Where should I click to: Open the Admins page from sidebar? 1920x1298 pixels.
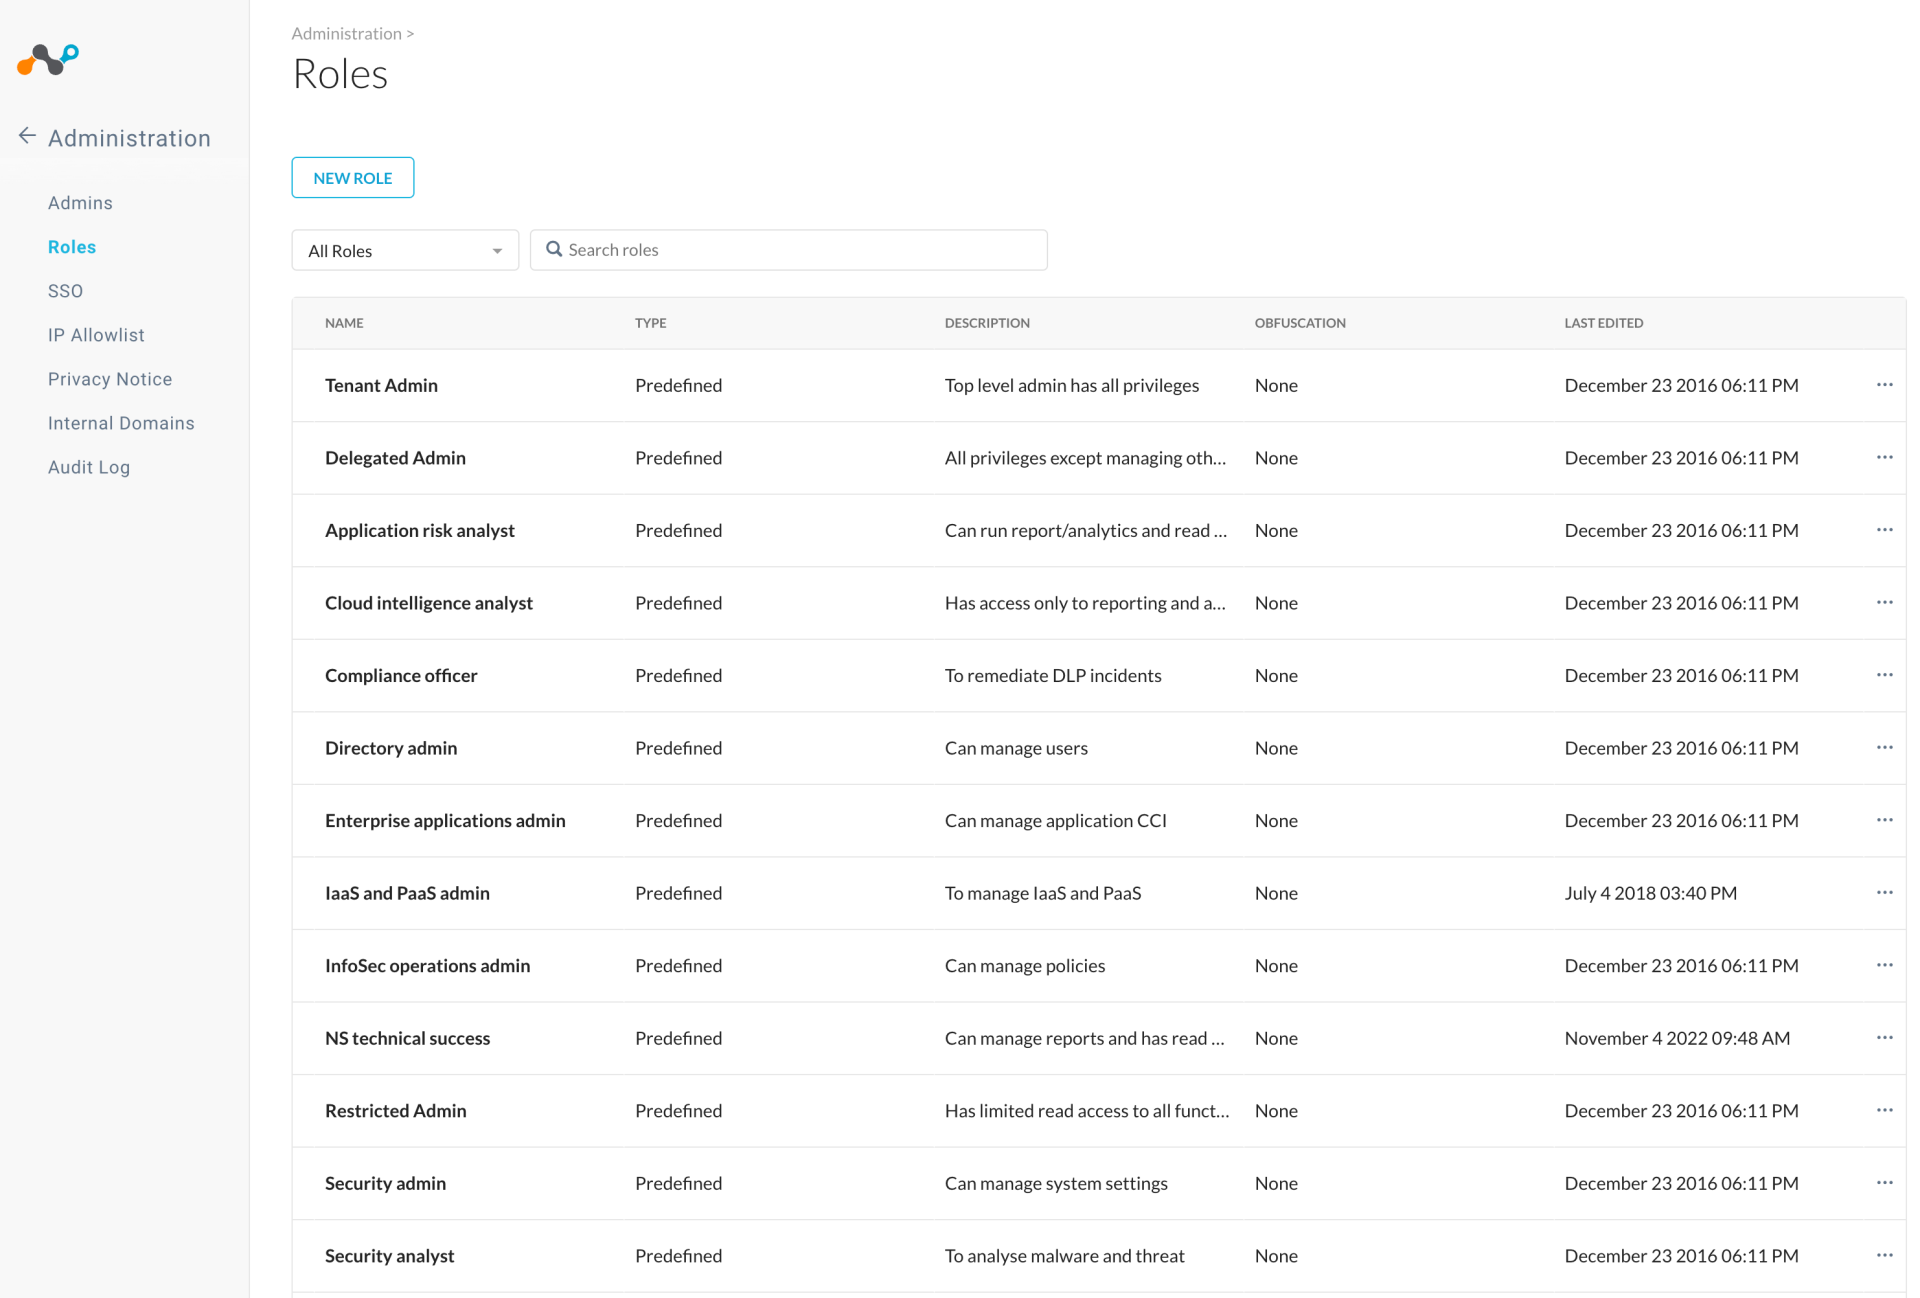[80, 202]
